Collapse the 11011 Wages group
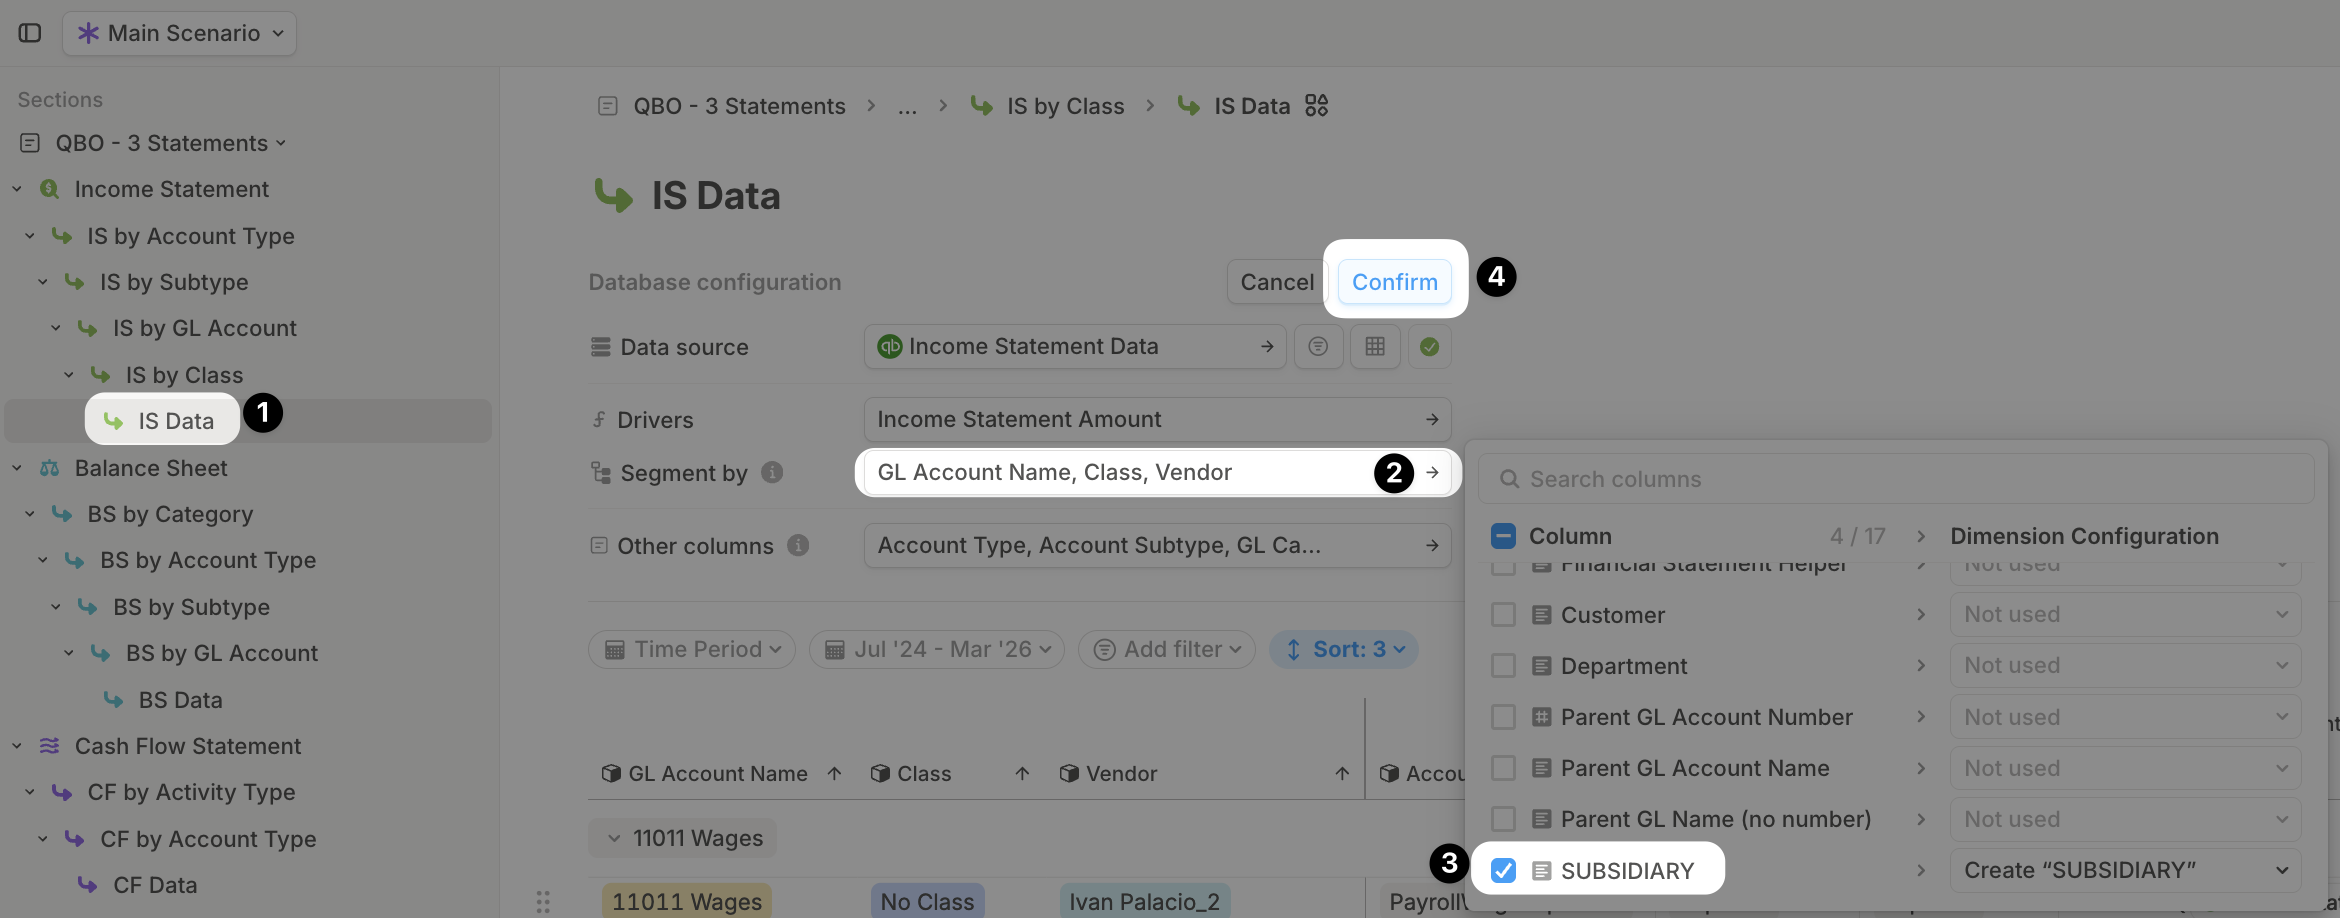 pyautogui.click(x=614, y=838)
